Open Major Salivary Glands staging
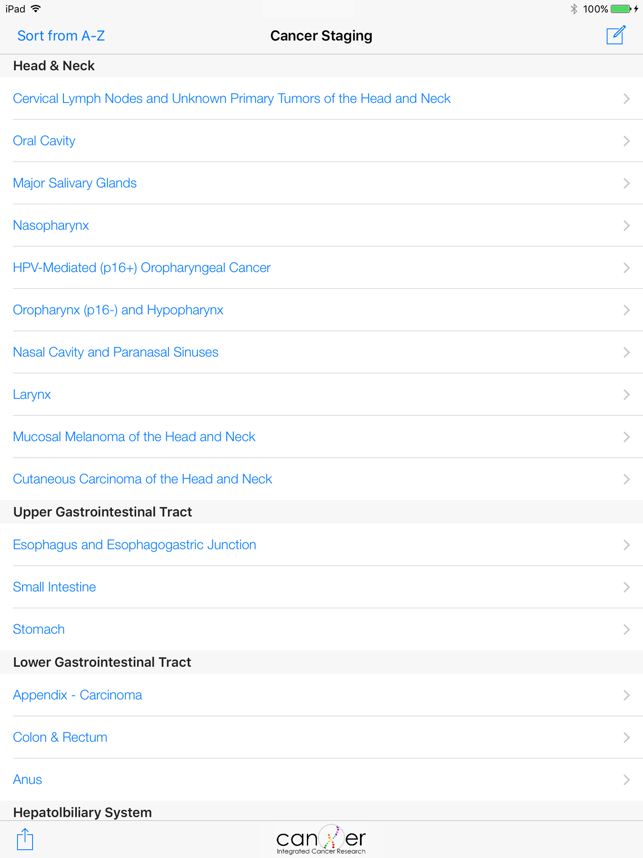643x858 pixels. (75, 183)
